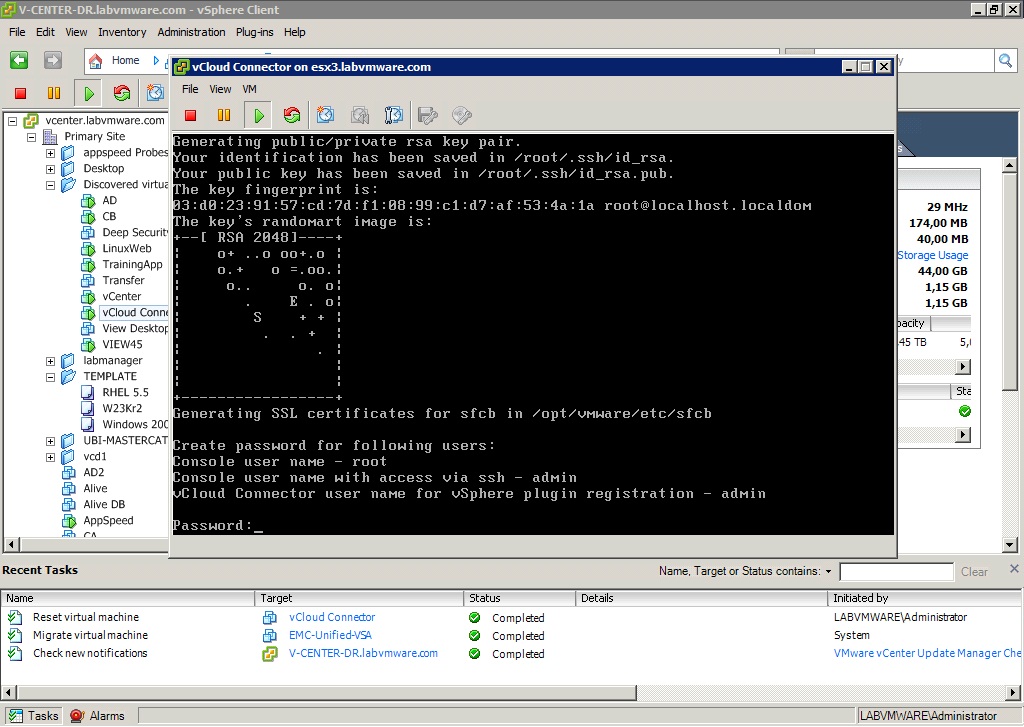Image resolution: width=1024 pixels, height=727 pixels.
Task: Expand the appspeed Probes folder
Action: [50, 153]
